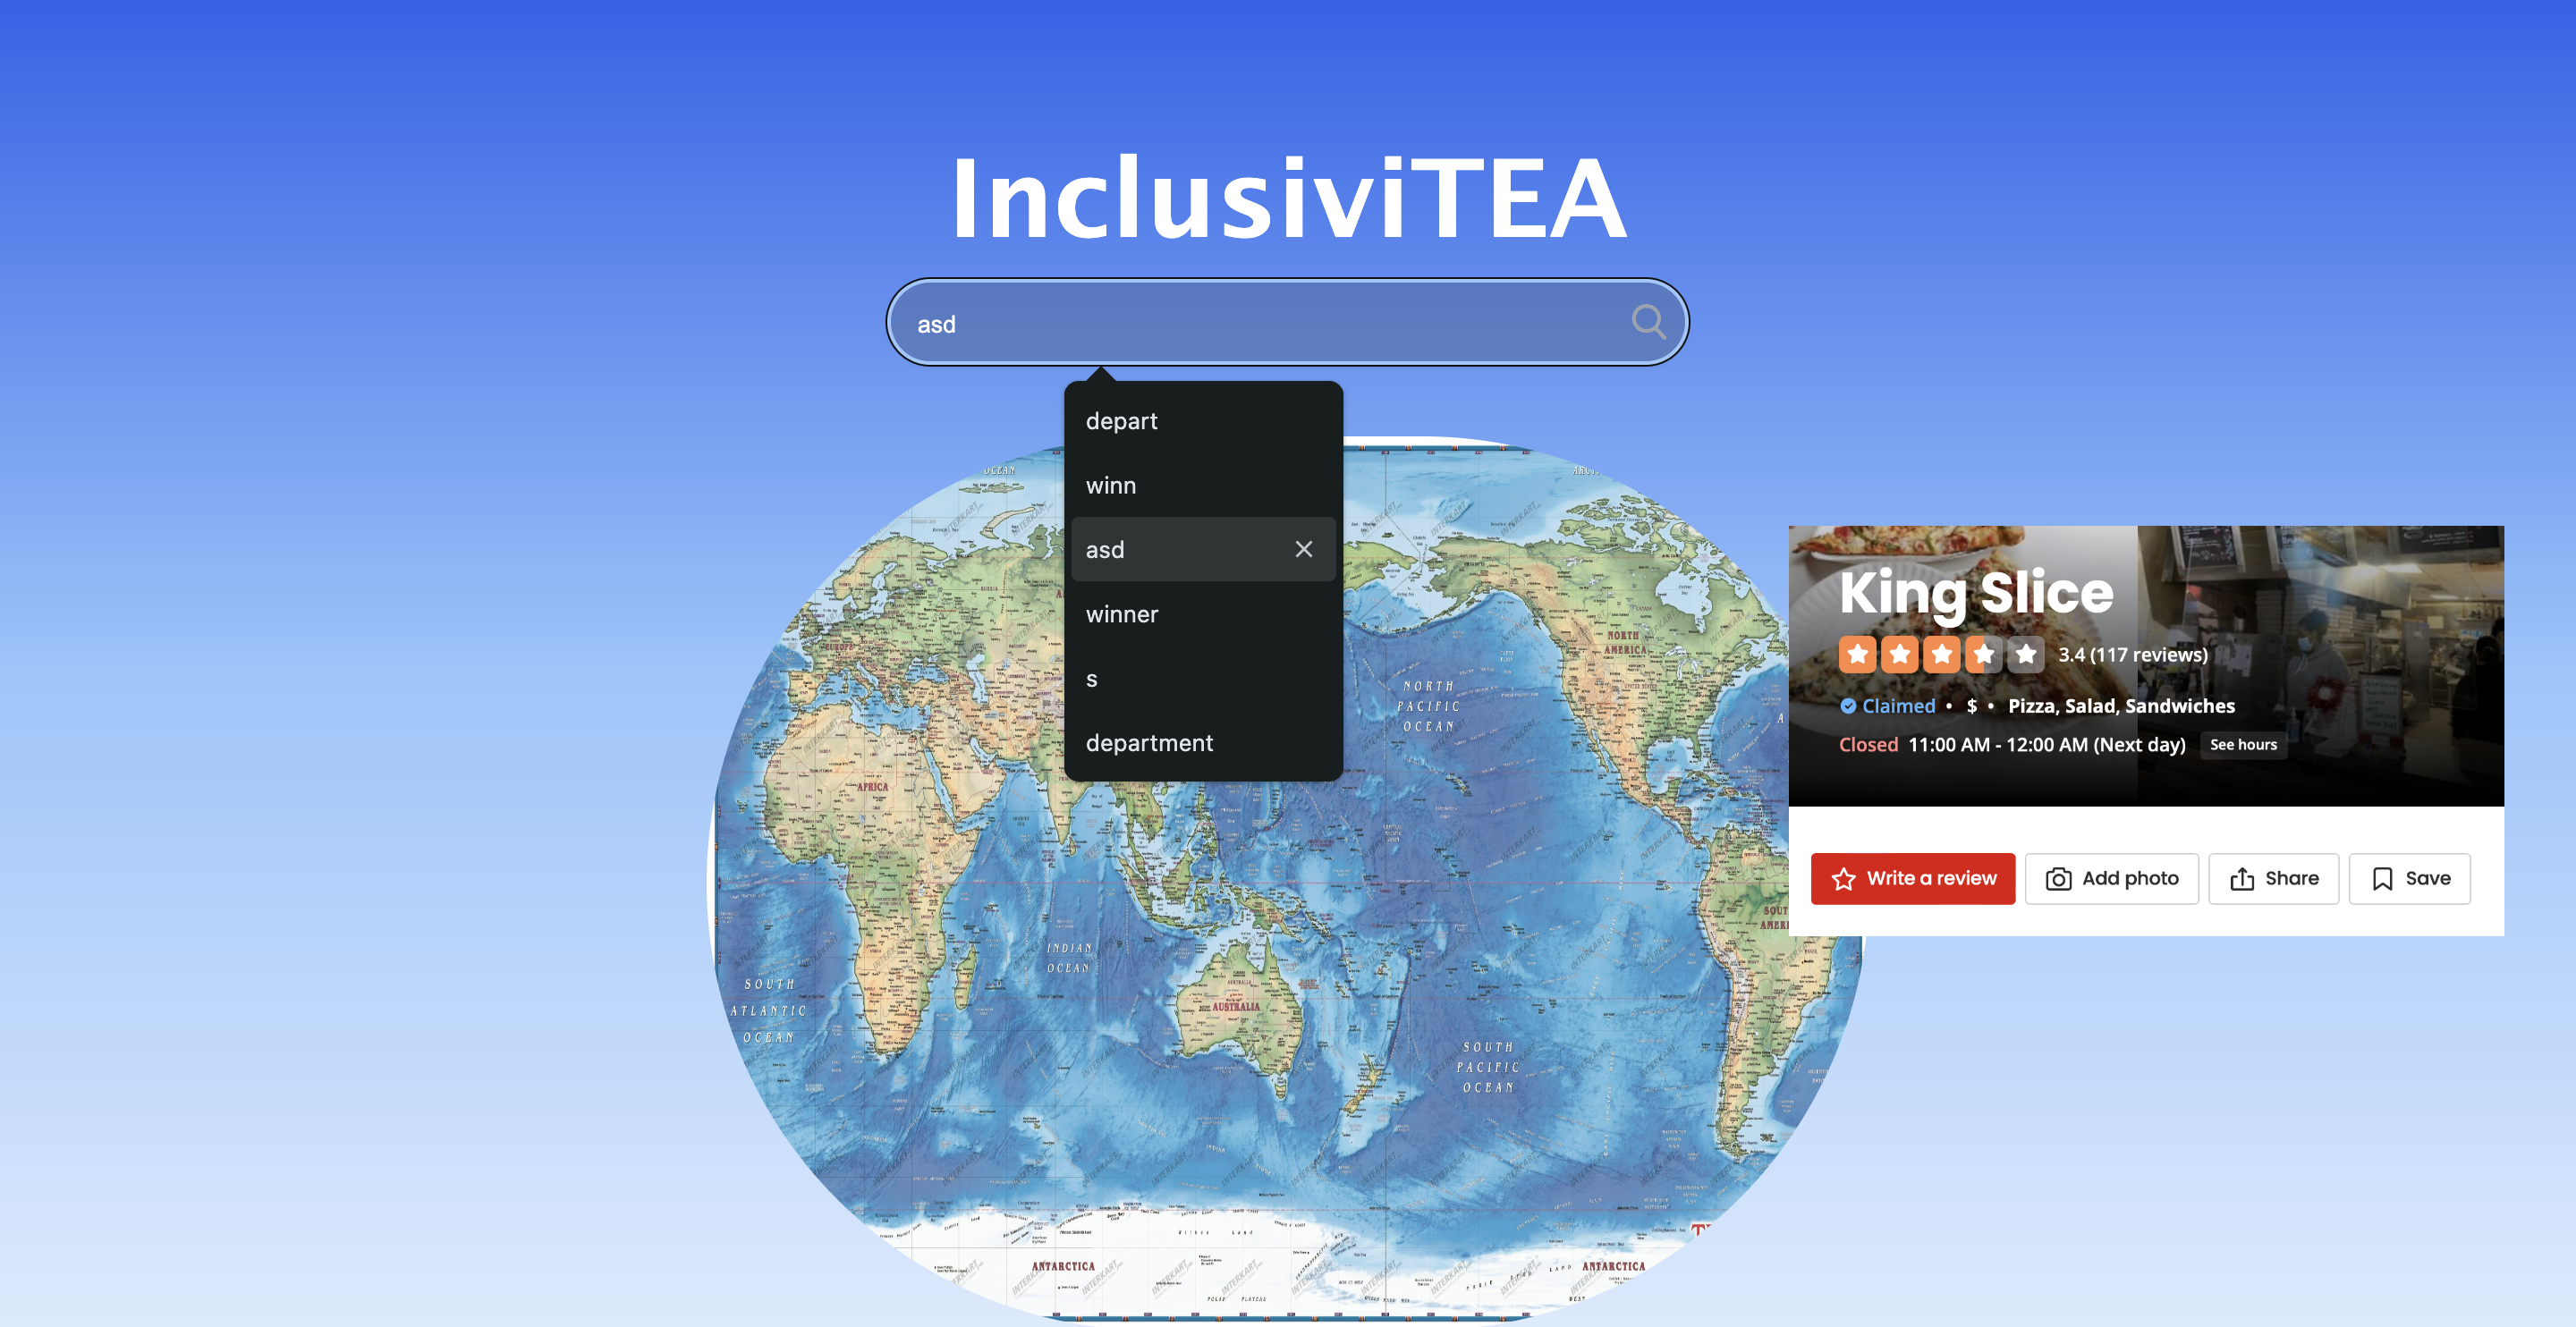Click the Pizza, Salad, Sandwiches categories
2576x1327 pixels.
2120,706
